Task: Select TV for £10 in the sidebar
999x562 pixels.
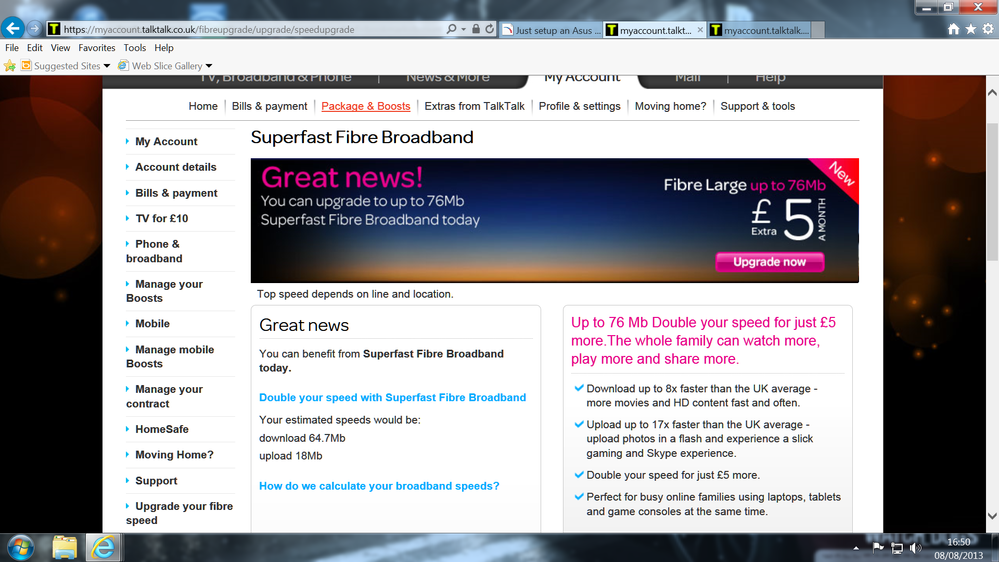Action: [x=161, y=219]
